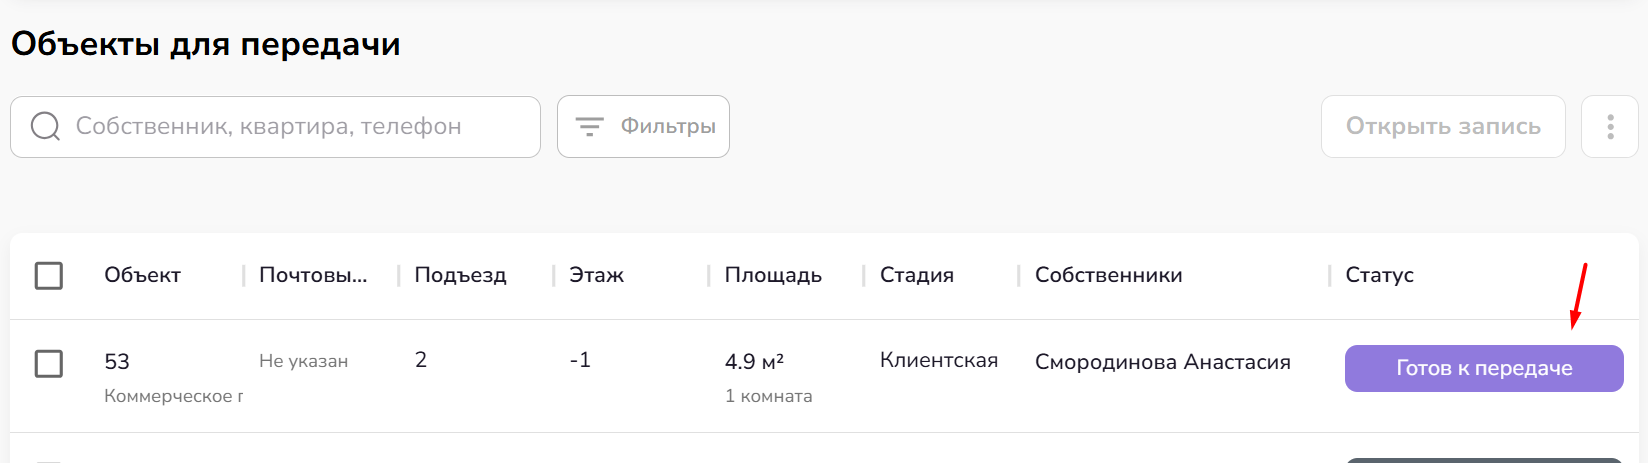
Task: Check the row checkbox for object 53
Action: tap(49, 363)
